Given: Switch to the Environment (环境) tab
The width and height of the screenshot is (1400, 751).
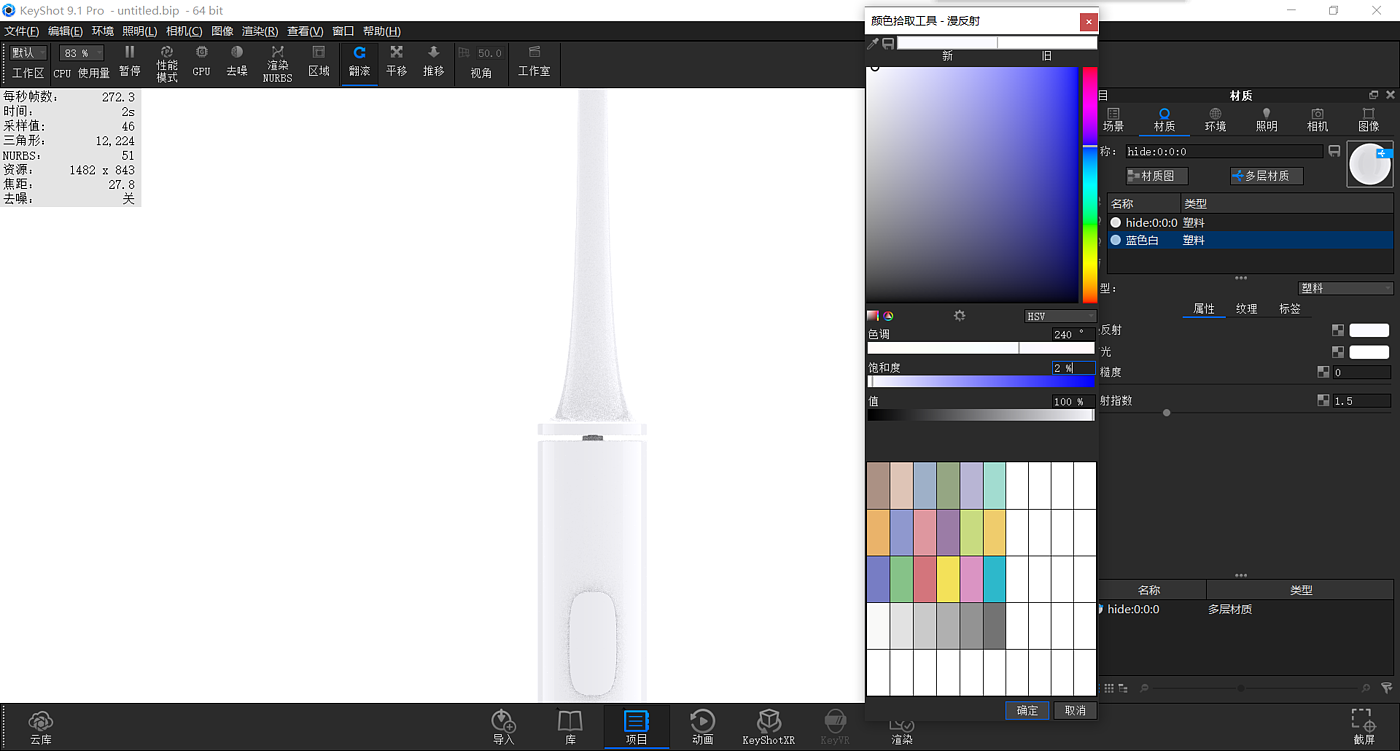Looking at the screenshot, I should click(x=1215, y=120).
